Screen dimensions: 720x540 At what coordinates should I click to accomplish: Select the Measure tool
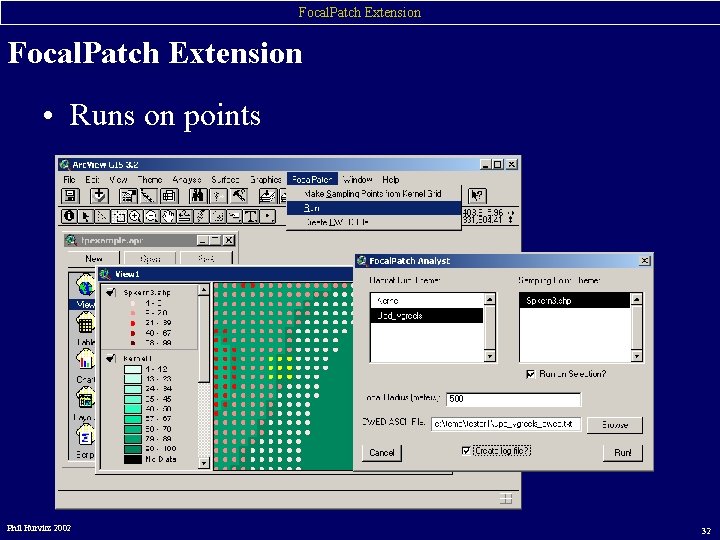185,216
